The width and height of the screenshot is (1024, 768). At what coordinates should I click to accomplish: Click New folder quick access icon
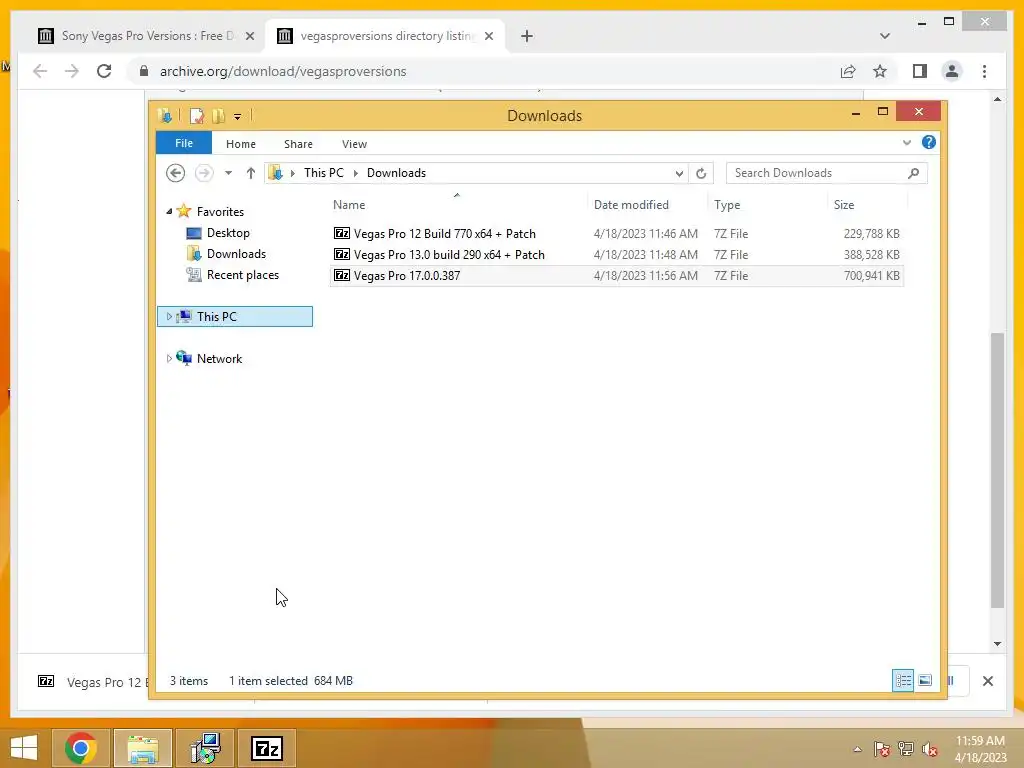[x=218, y=116]
